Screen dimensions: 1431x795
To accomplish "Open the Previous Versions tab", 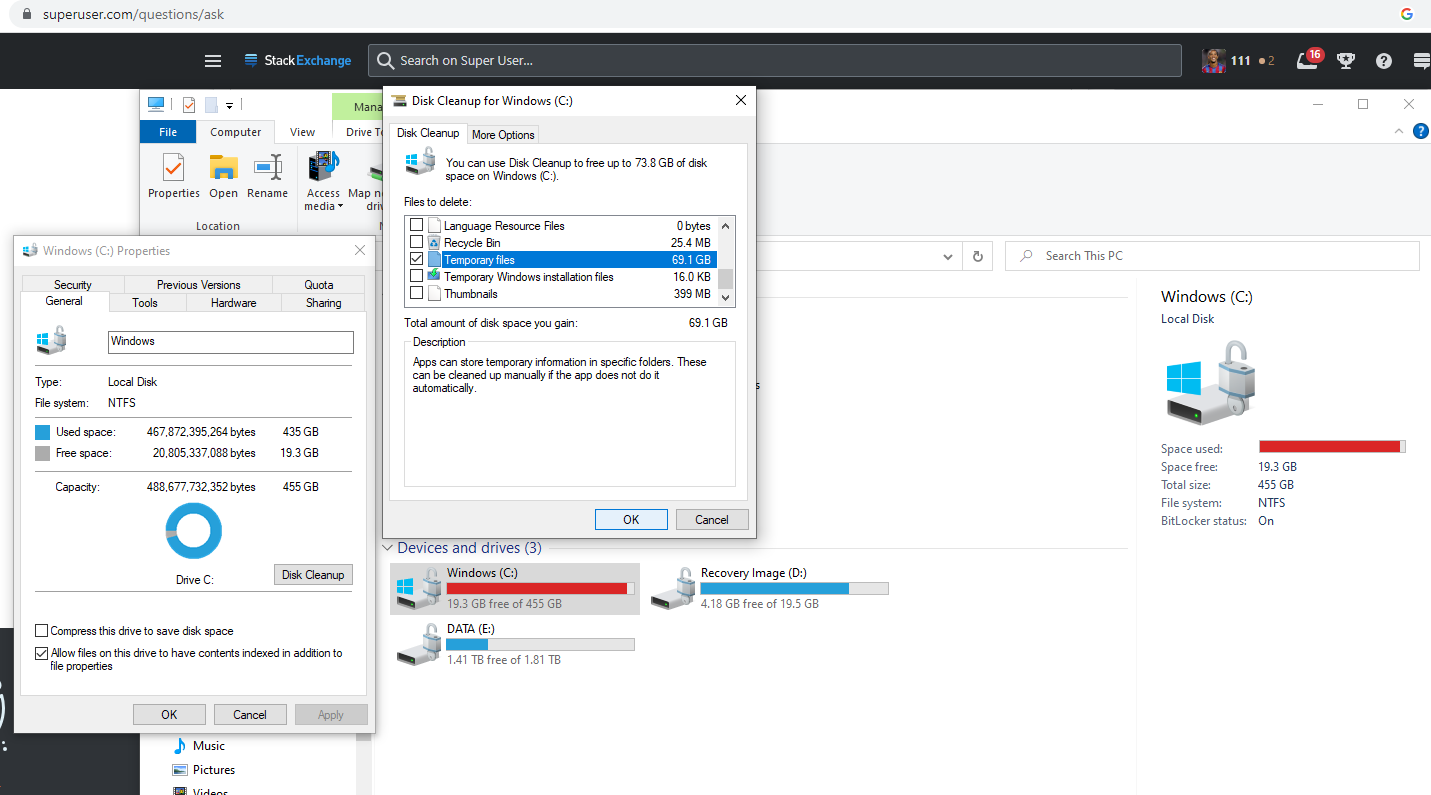I will pos(199,285).
